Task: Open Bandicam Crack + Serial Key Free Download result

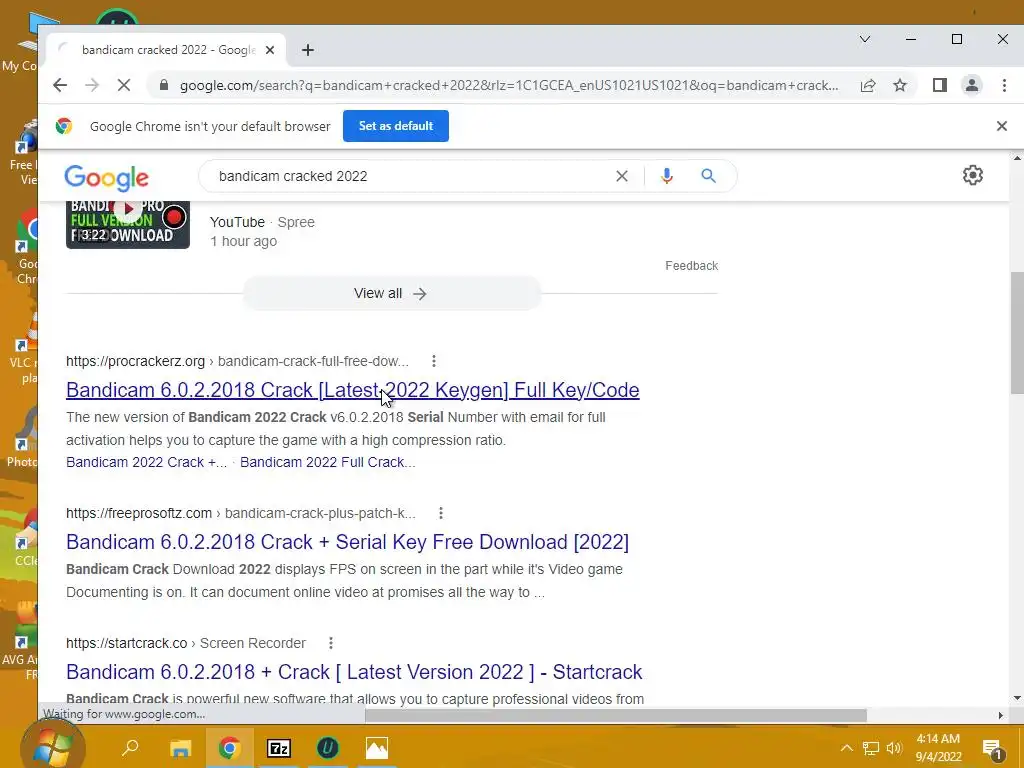Action: [x=347, y=542]
